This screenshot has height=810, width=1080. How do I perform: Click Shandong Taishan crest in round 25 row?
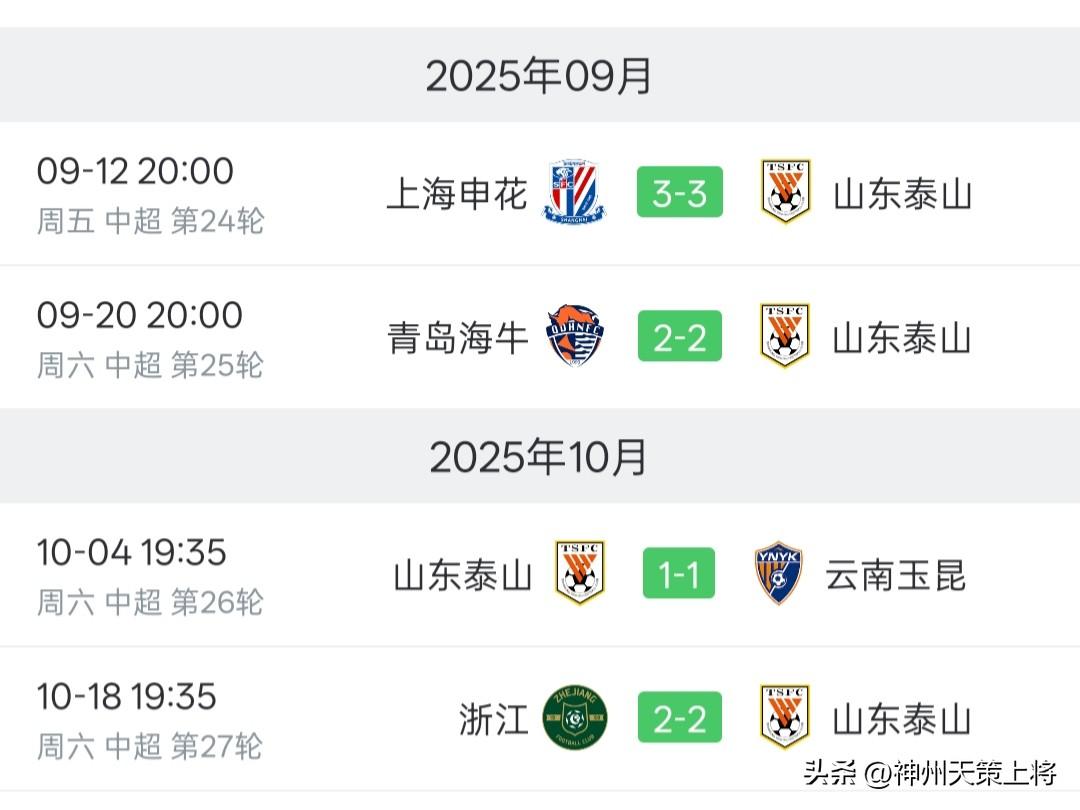point(785,336)
